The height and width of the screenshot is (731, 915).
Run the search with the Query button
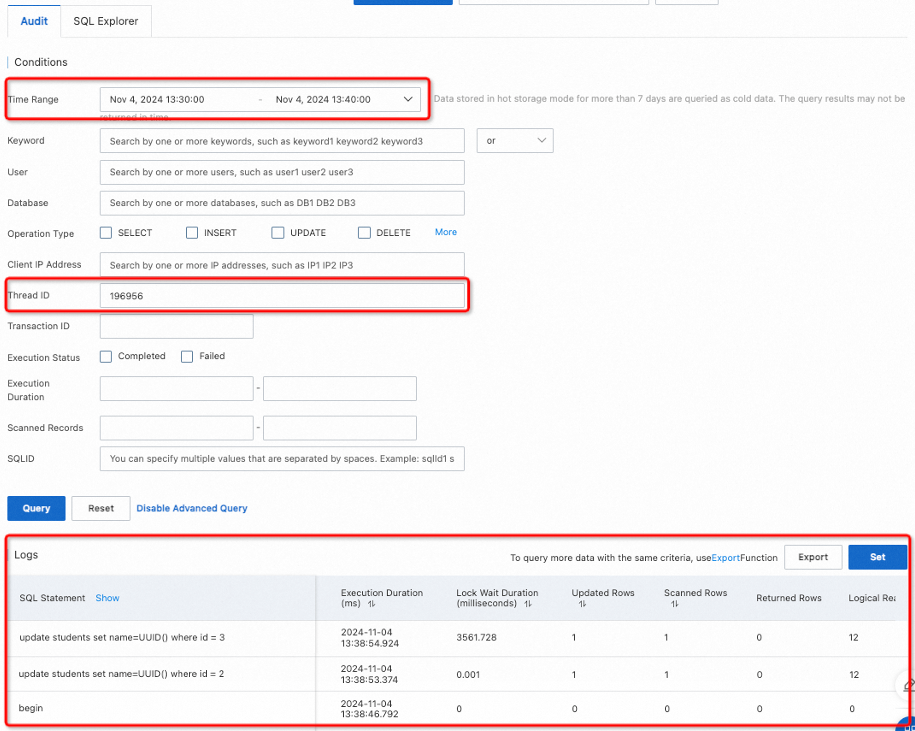36,508
